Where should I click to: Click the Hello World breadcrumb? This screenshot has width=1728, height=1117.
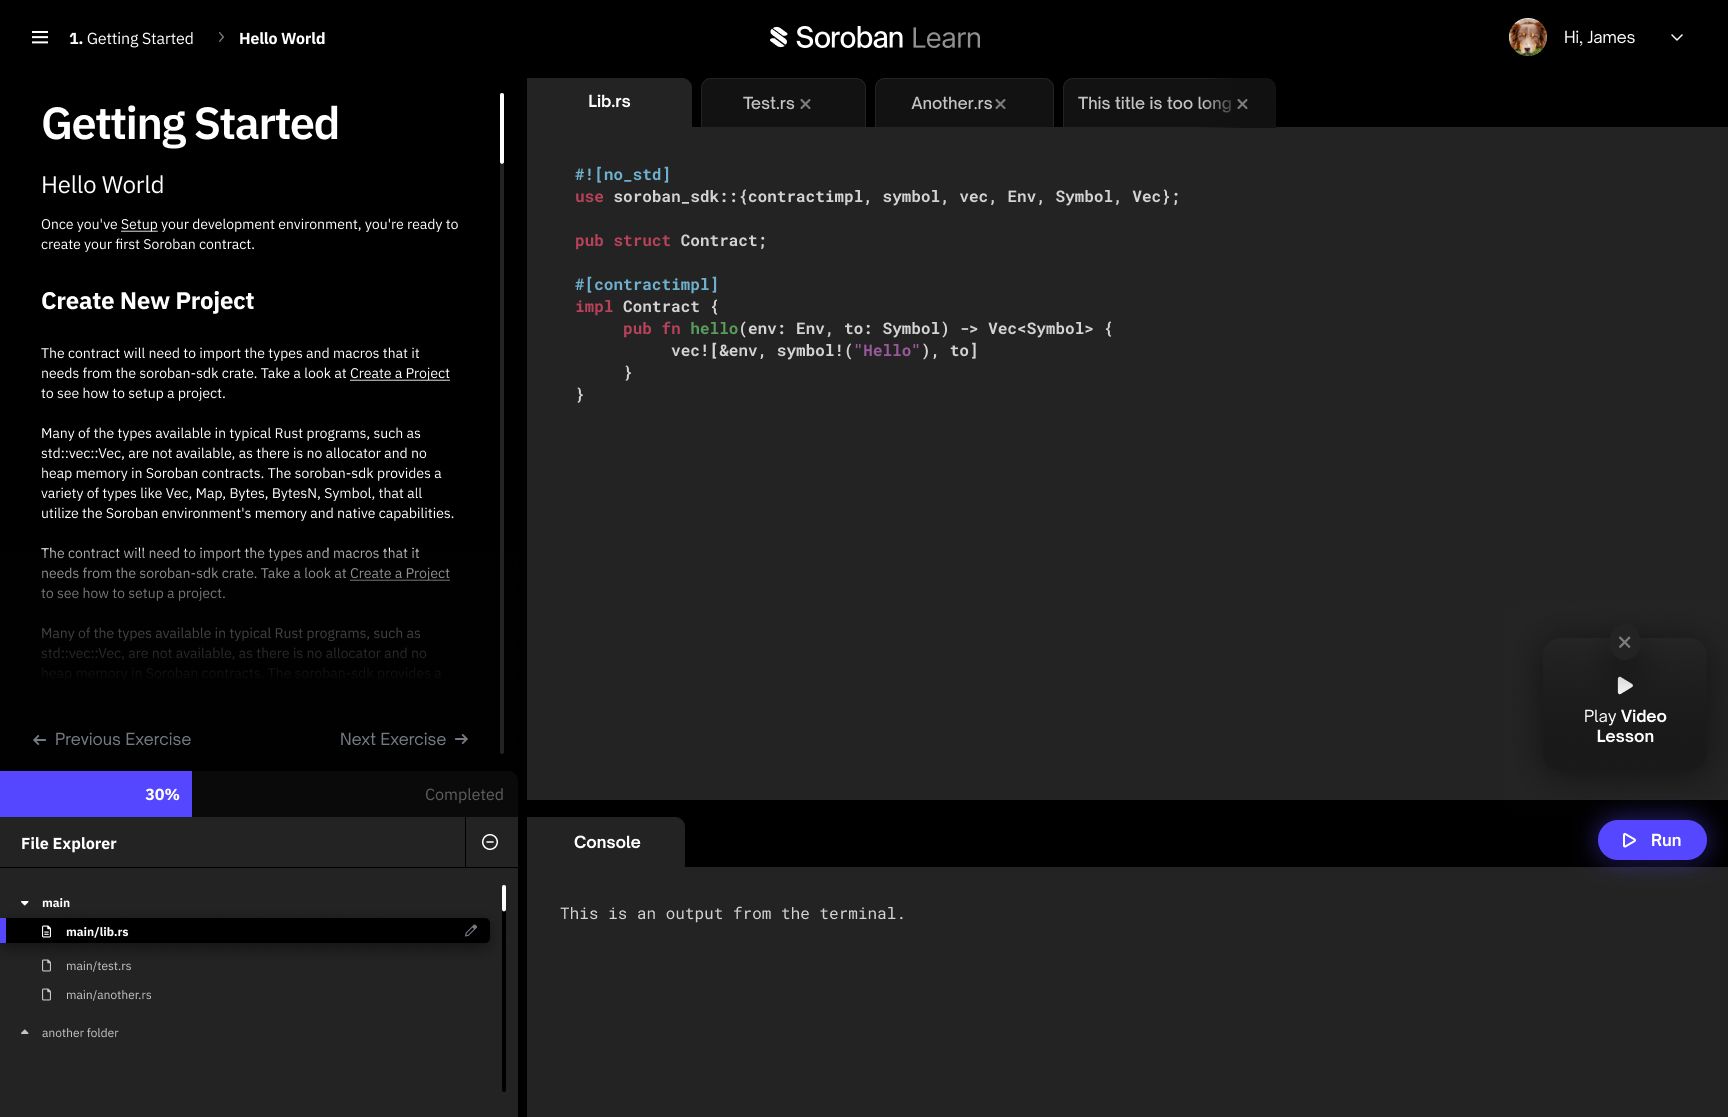pos(282,38)
